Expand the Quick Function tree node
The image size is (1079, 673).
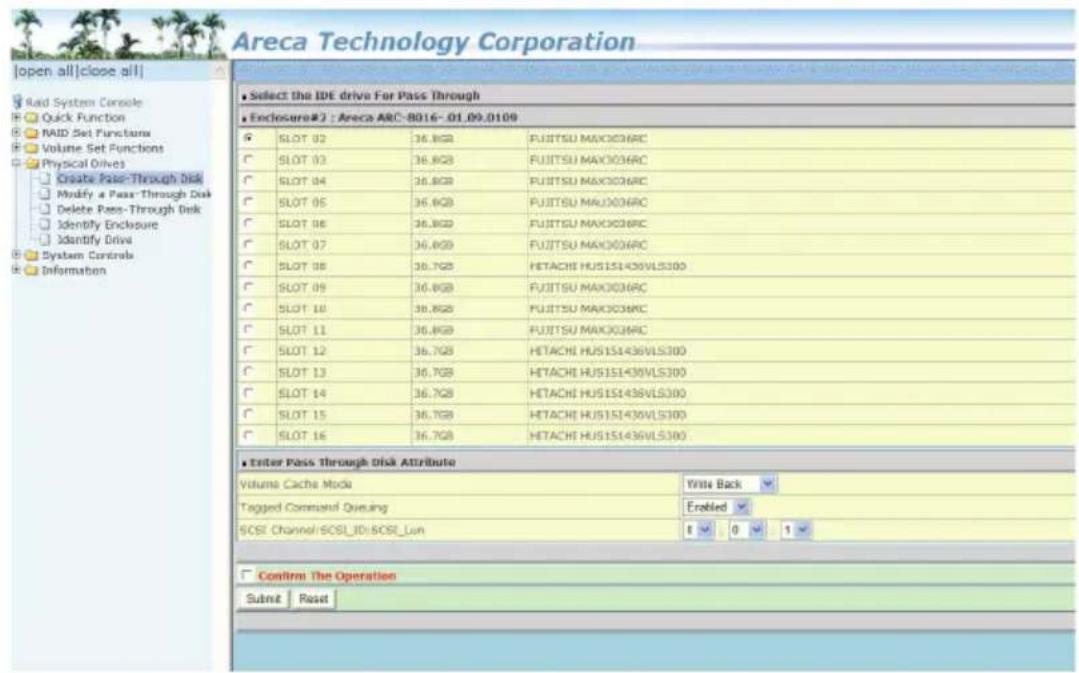(17, 118)
